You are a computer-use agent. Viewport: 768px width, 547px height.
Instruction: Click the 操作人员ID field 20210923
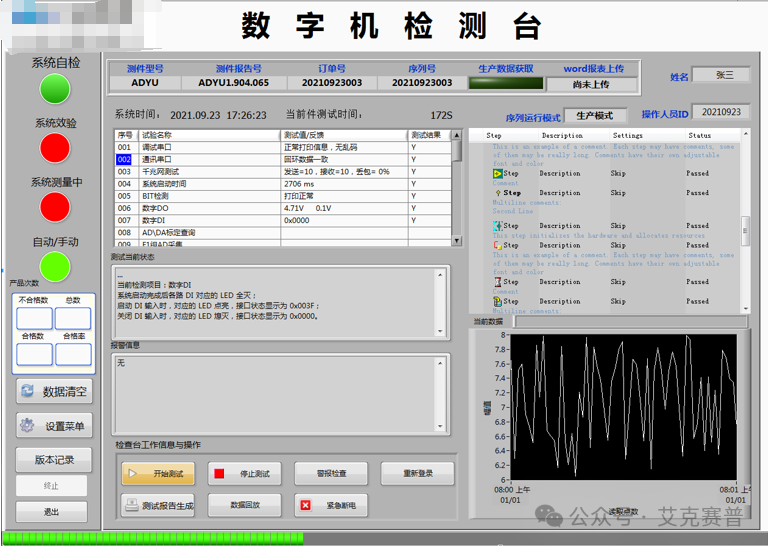pyautogui.click(x=720, y=112)
